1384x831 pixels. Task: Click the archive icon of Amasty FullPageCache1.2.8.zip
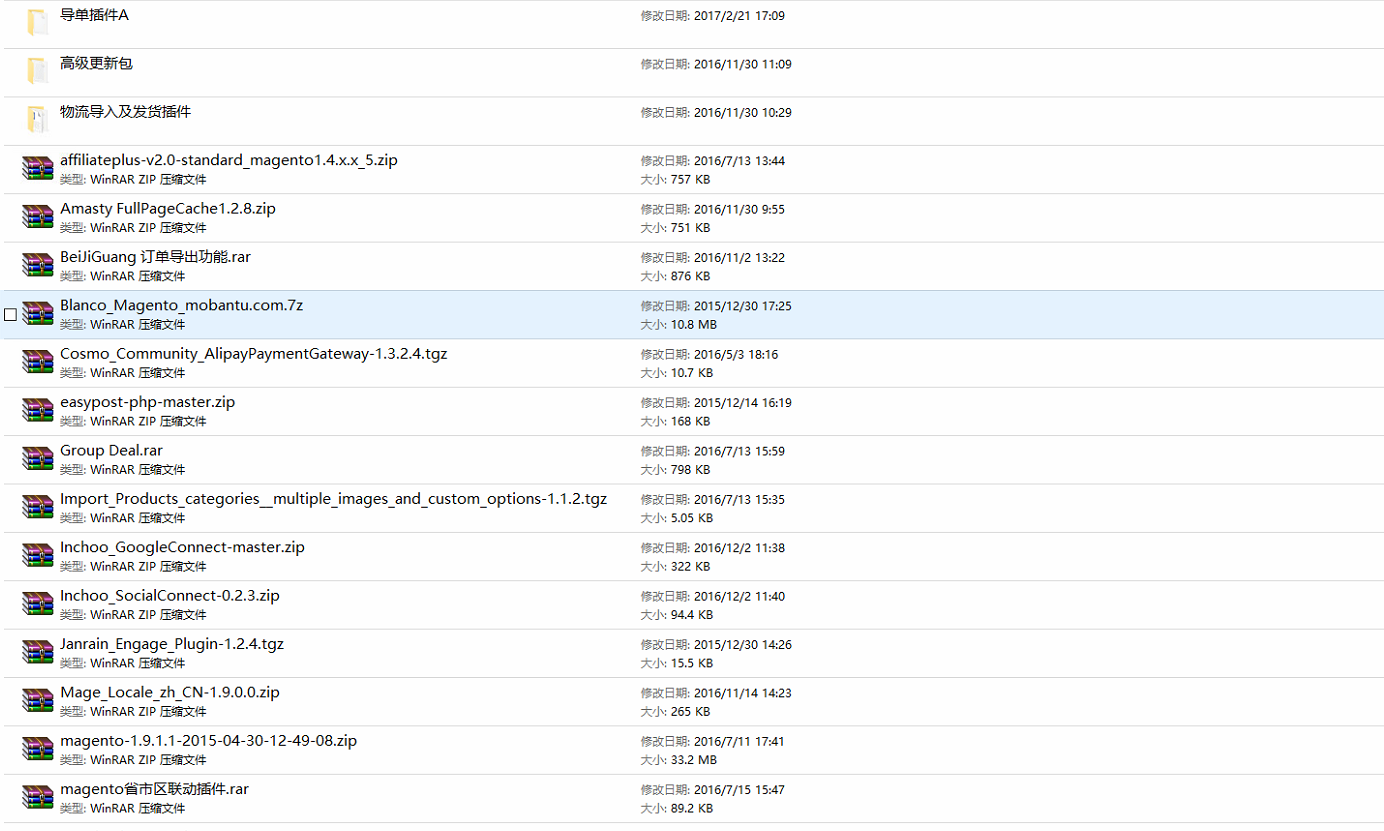tap(37, 216)
